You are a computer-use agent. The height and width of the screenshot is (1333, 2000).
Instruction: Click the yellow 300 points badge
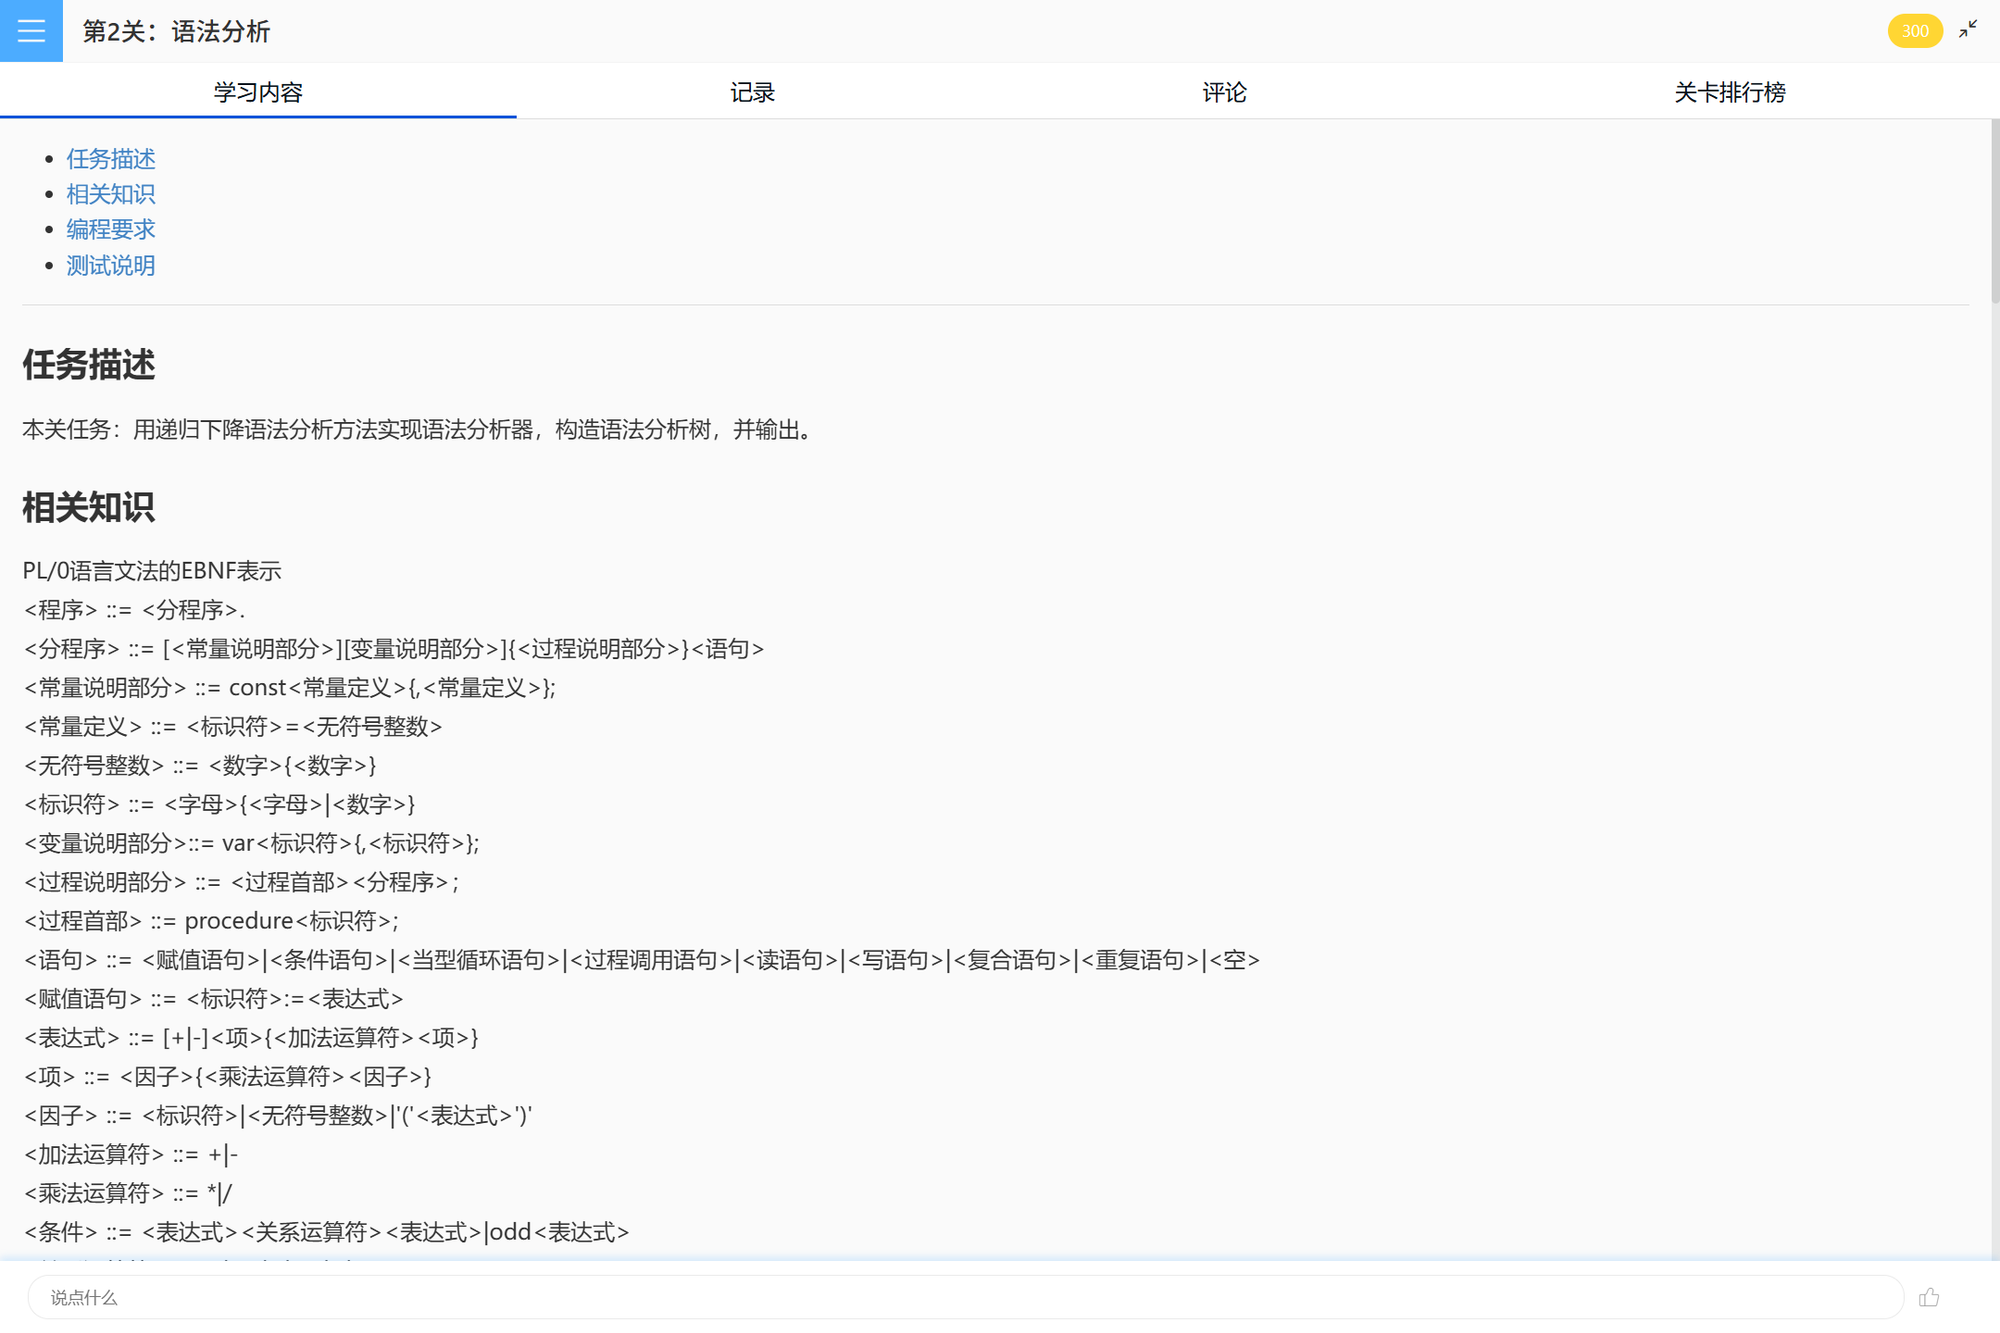1914,31
